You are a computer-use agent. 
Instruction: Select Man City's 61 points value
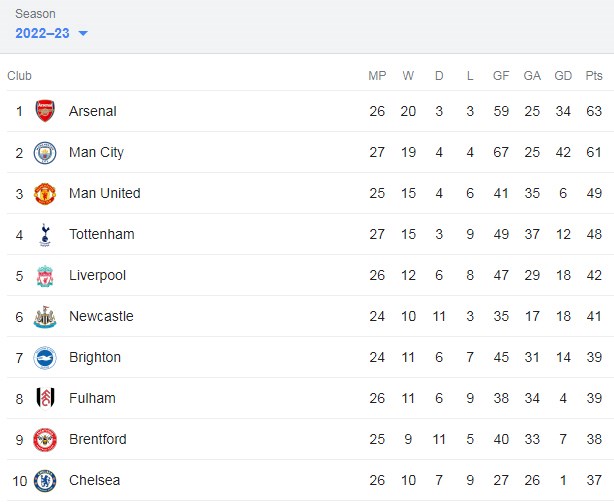tap(594, 152)
